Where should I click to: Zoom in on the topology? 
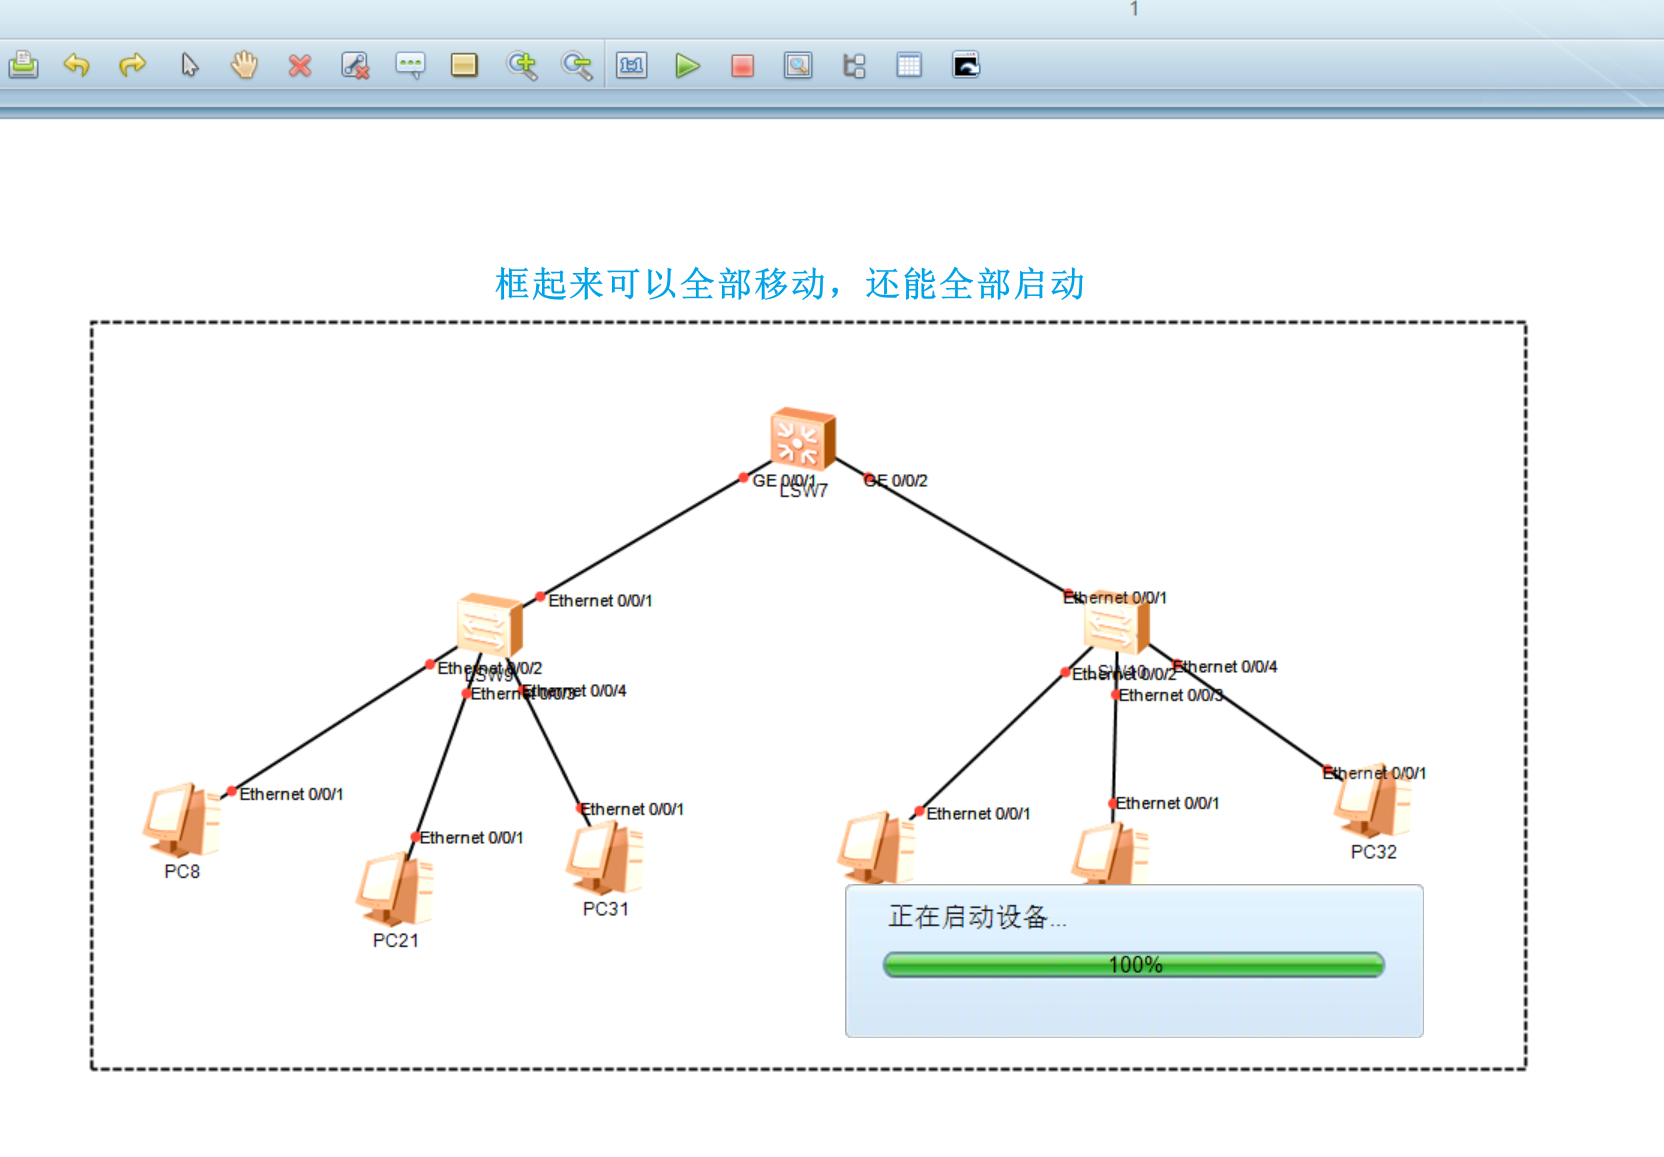[521, 66]
